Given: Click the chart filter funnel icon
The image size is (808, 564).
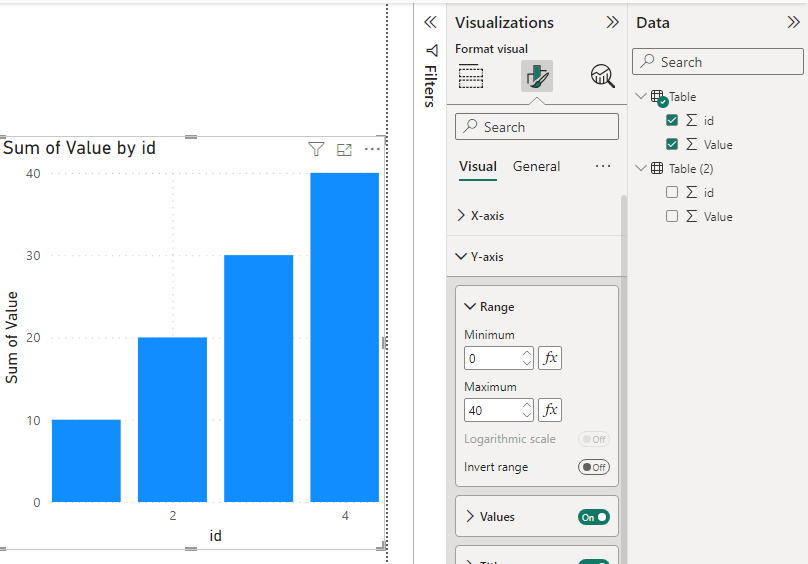Looking at the screenshot, I should (x=316, y=150).
